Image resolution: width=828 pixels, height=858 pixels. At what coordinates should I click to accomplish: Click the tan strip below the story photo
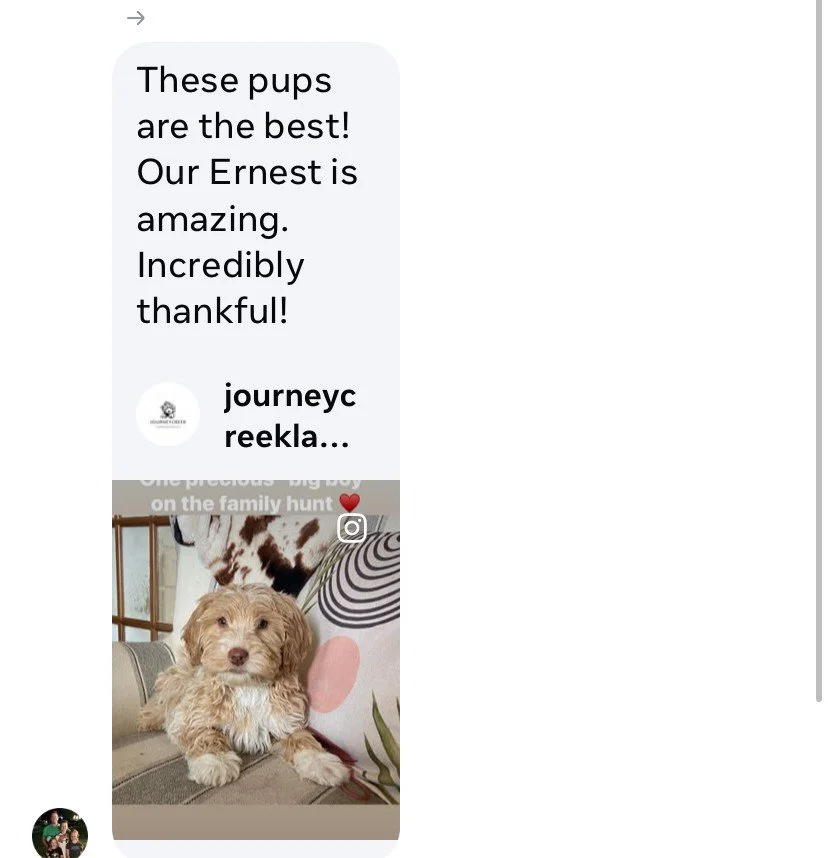[256, 822]
